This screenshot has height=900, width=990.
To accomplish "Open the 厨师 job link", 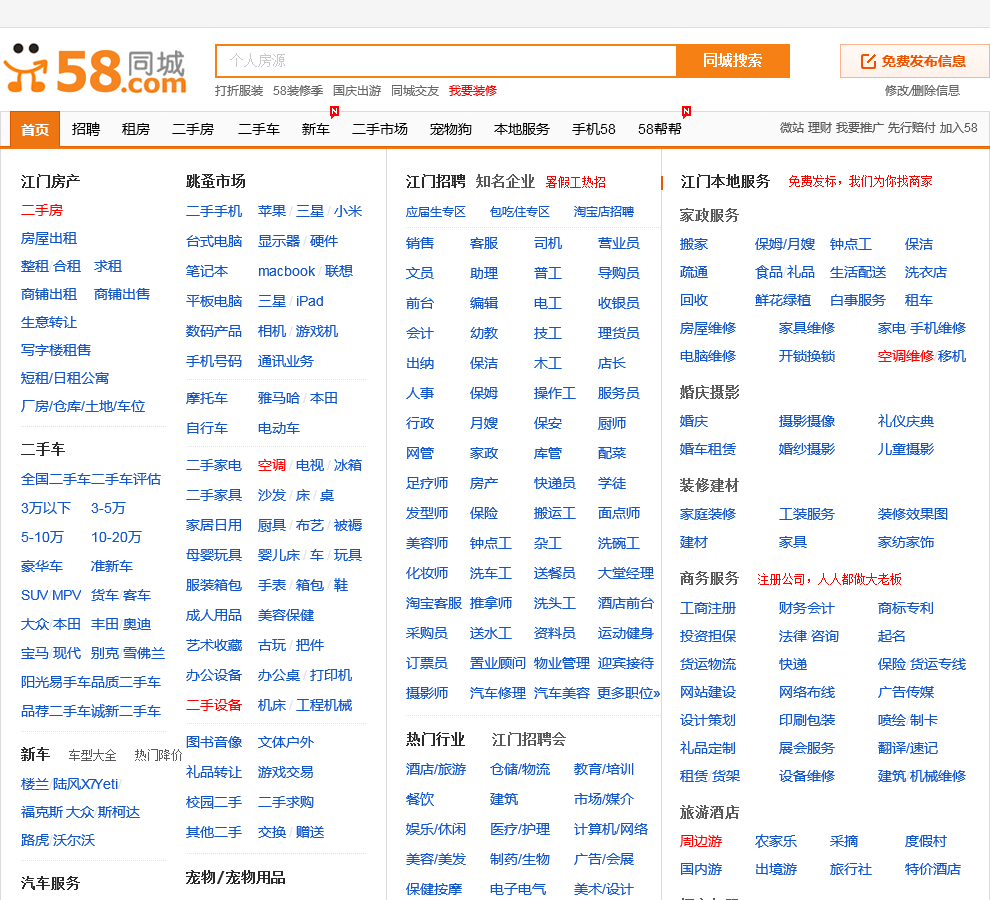I will tap(612, 424).
